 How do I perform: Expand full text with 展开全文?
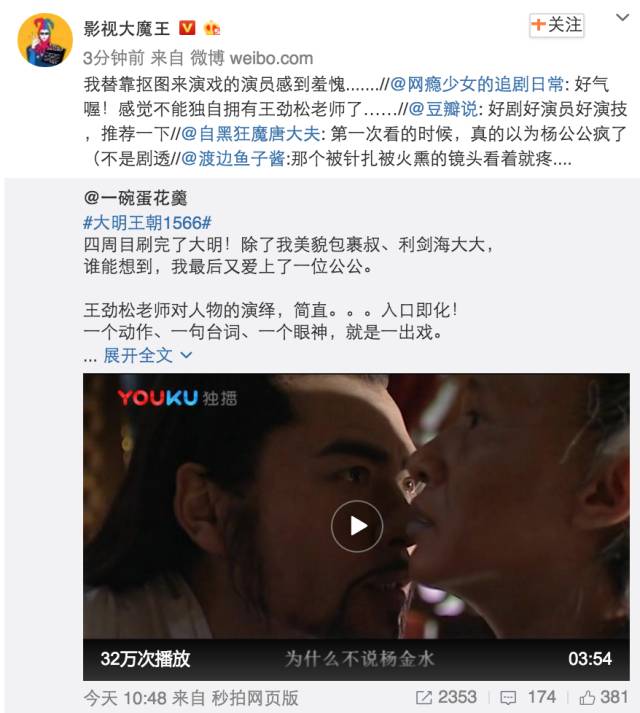[148, 355]
